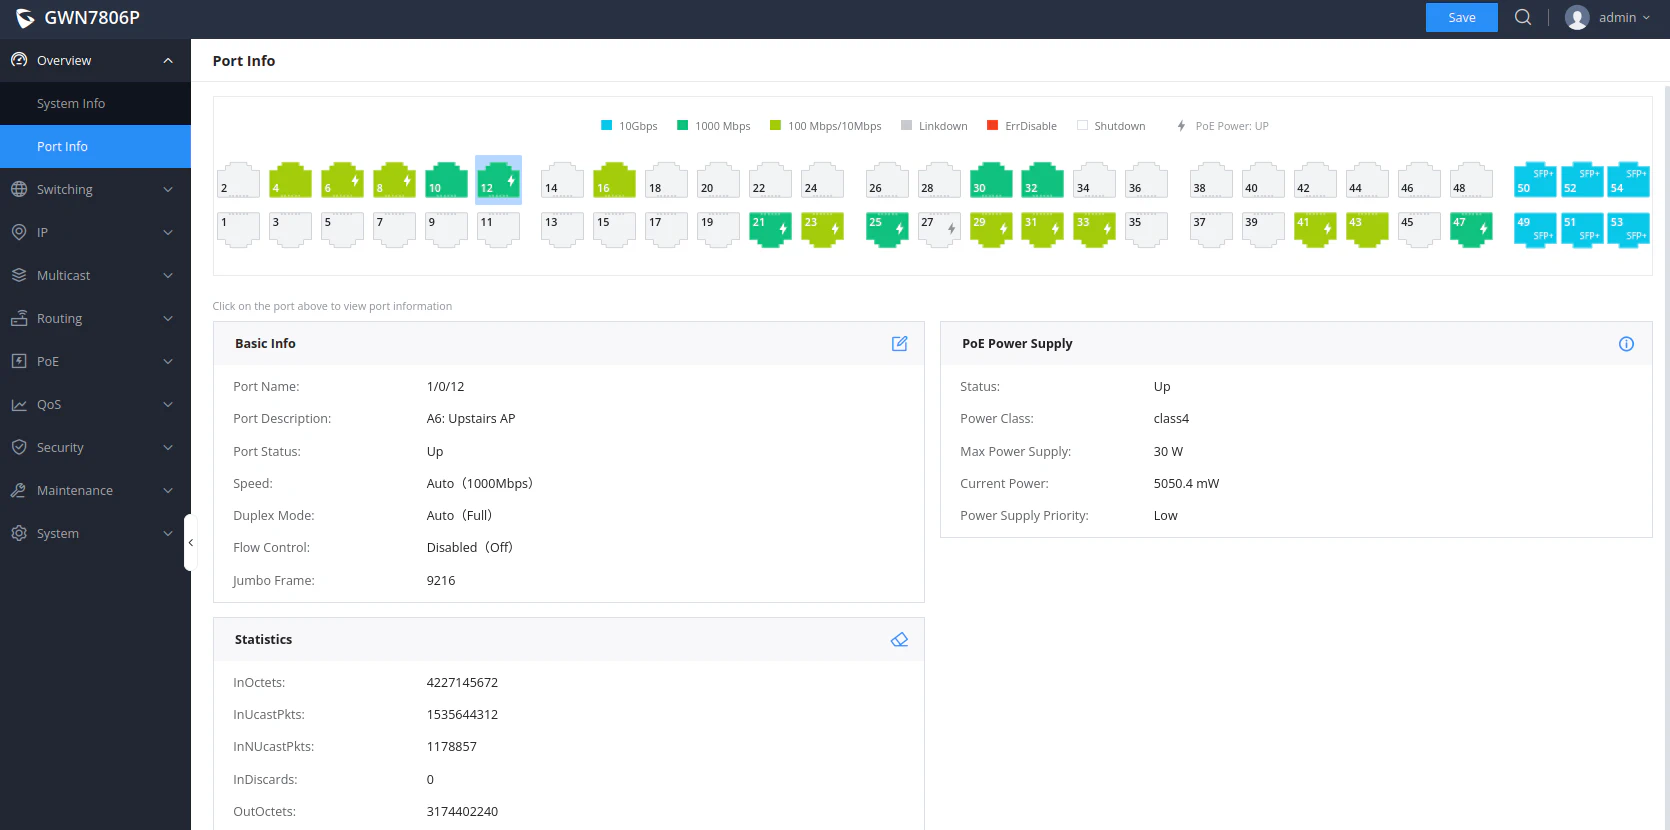Click the OutOctets value 3174402240
This screenshot has height=830, width=1670.
(462, 811)
